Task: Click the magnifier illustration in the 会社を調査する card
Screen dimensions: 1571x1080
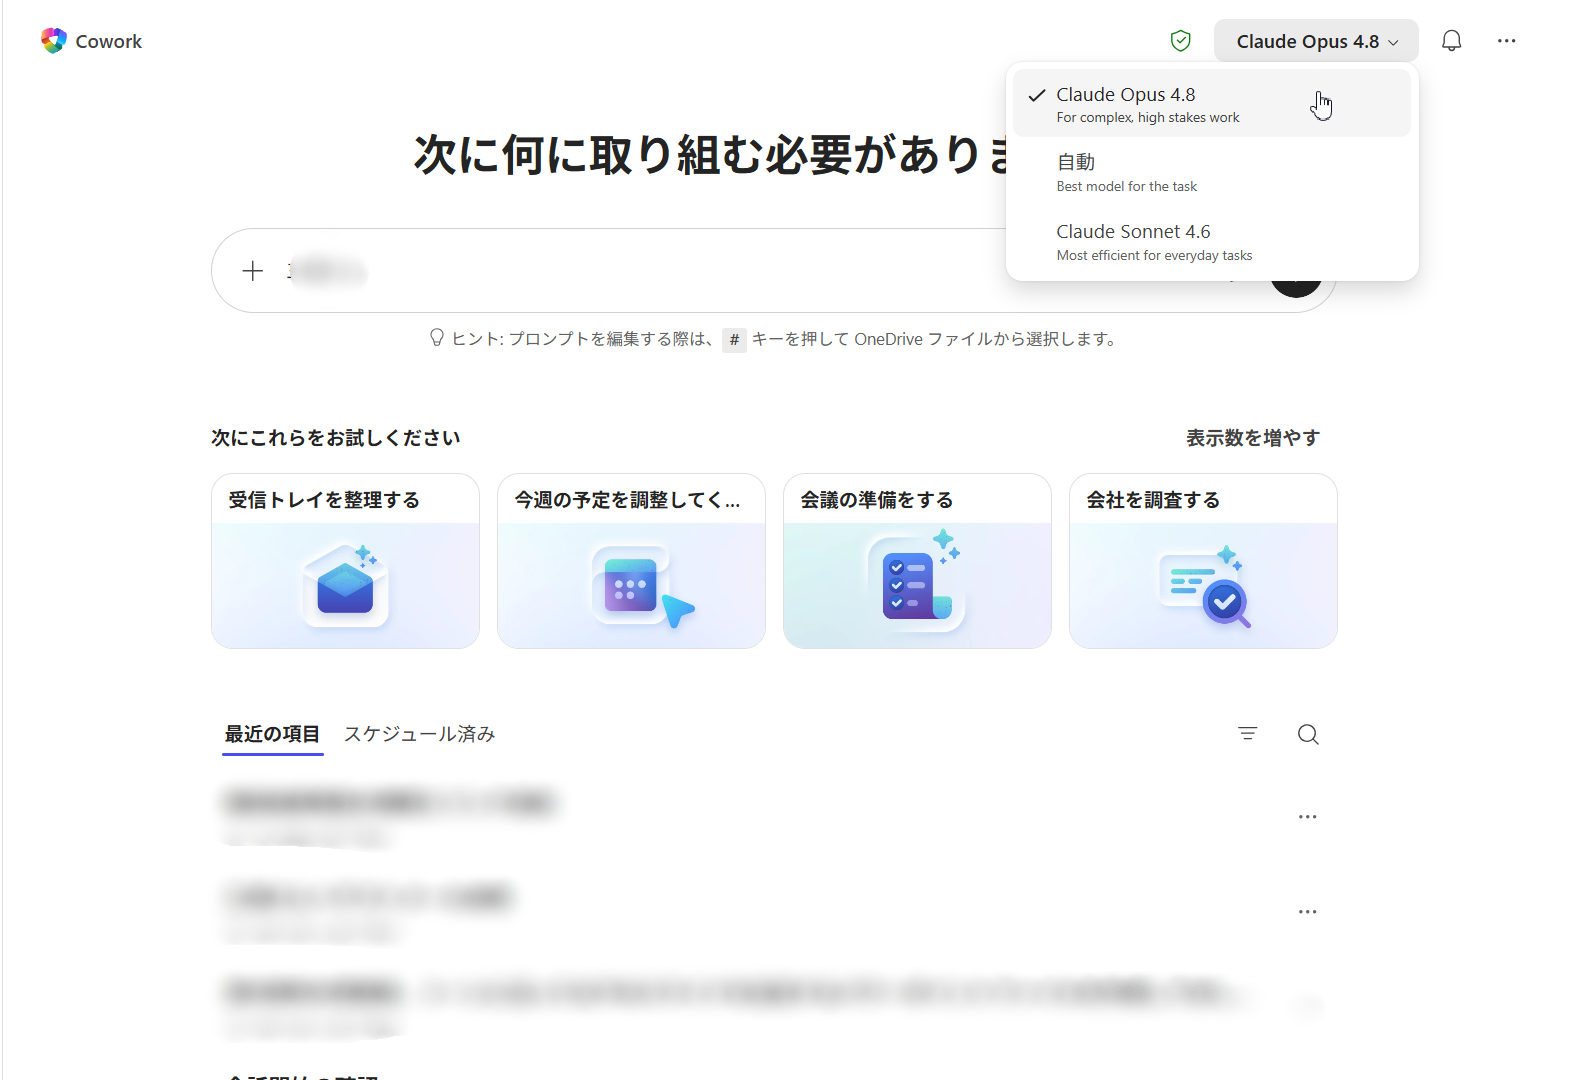Action: (x=1205, y=587)
